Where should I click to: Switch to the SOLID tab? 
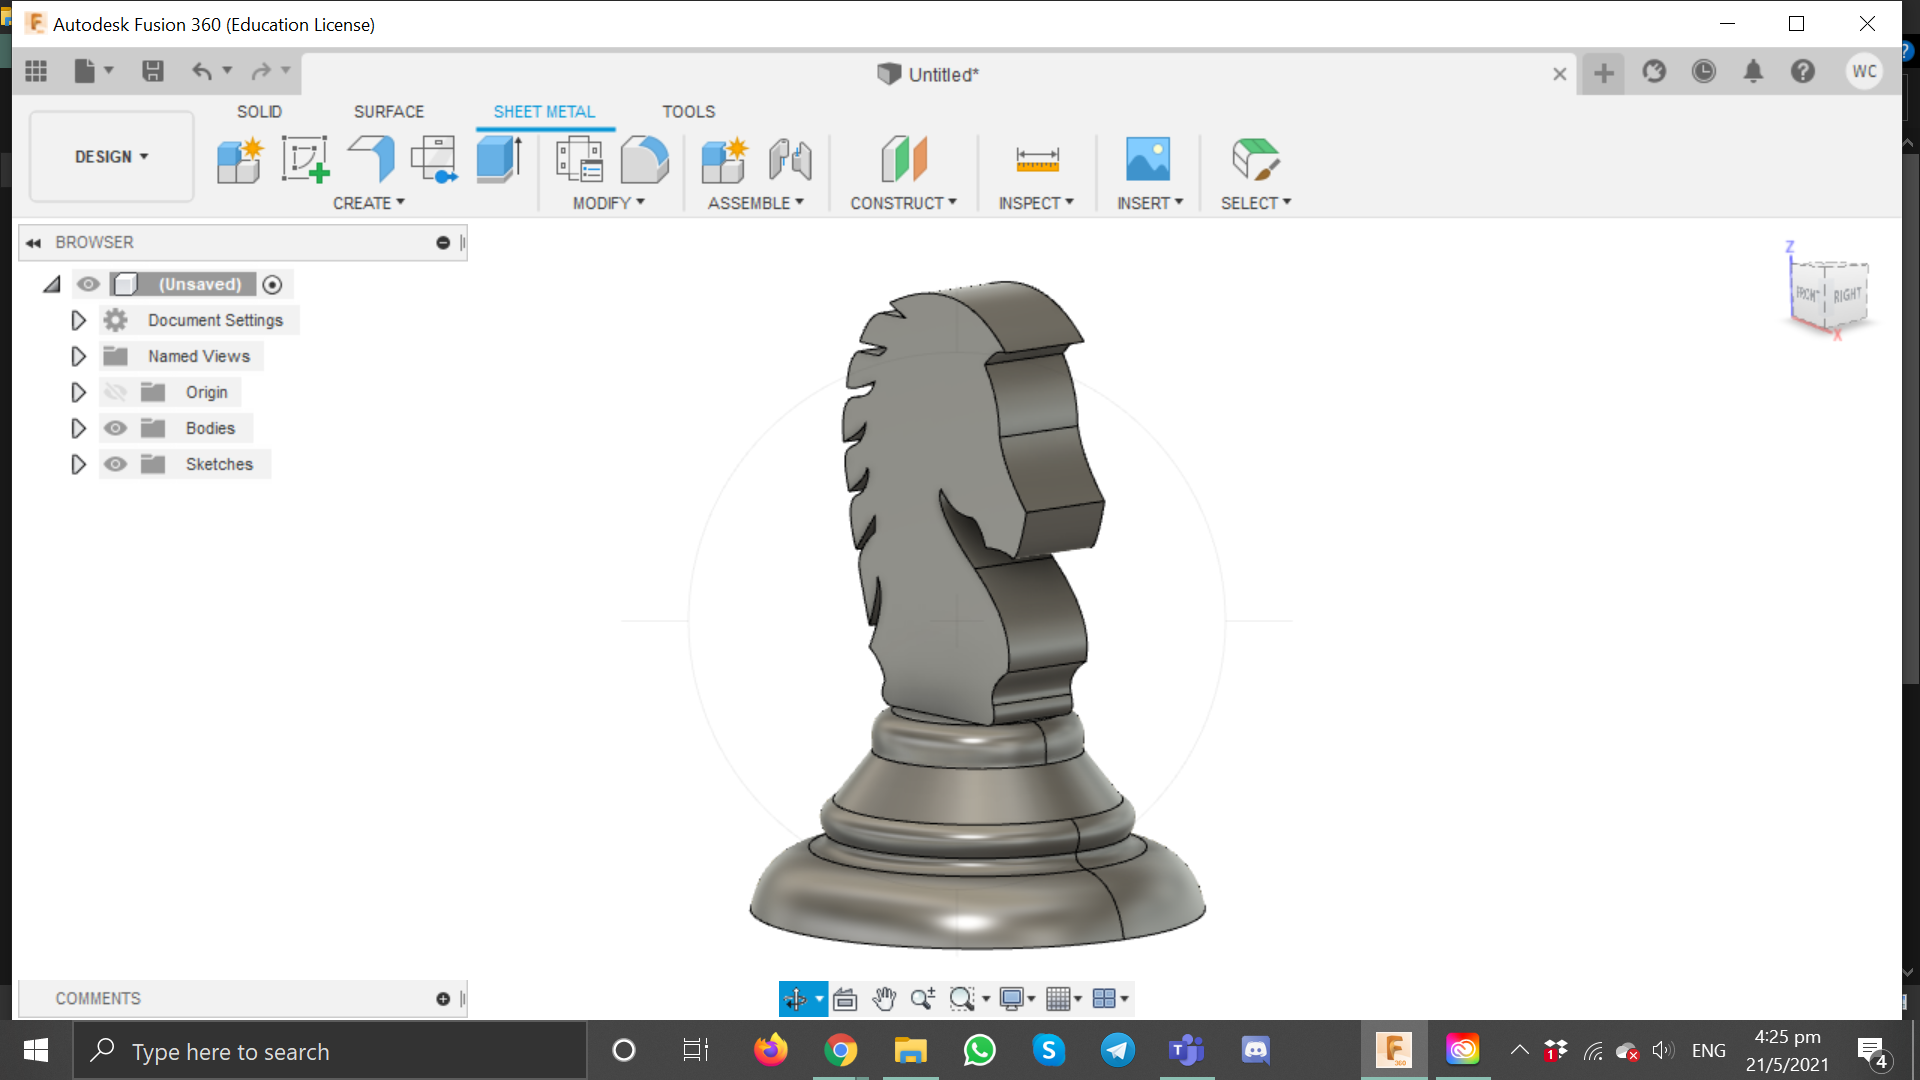click(259, 112)
